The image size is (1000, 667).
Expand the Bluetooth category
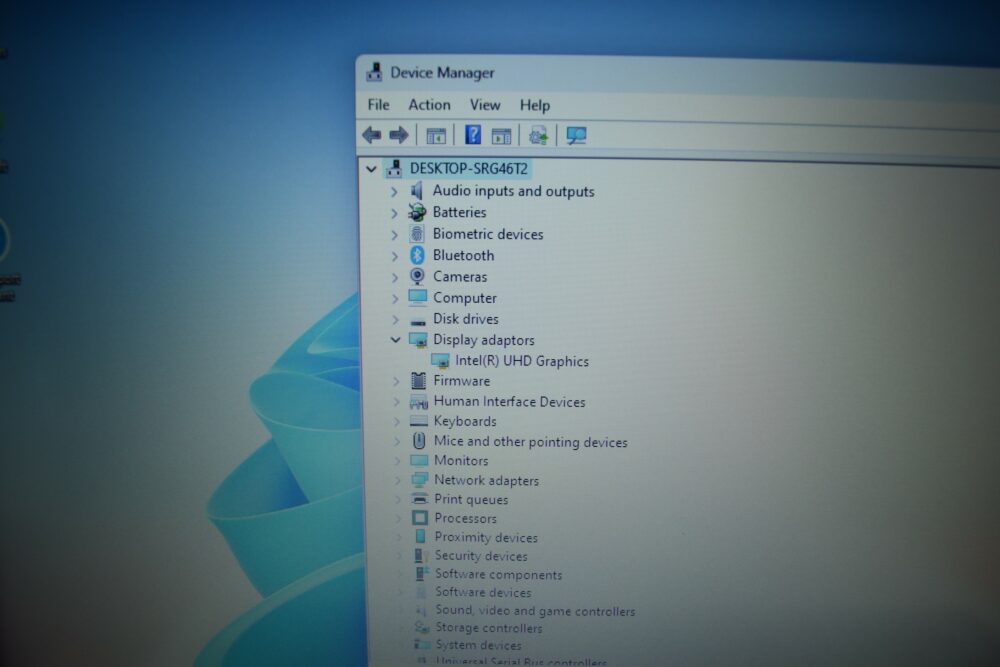coord(395,256)
